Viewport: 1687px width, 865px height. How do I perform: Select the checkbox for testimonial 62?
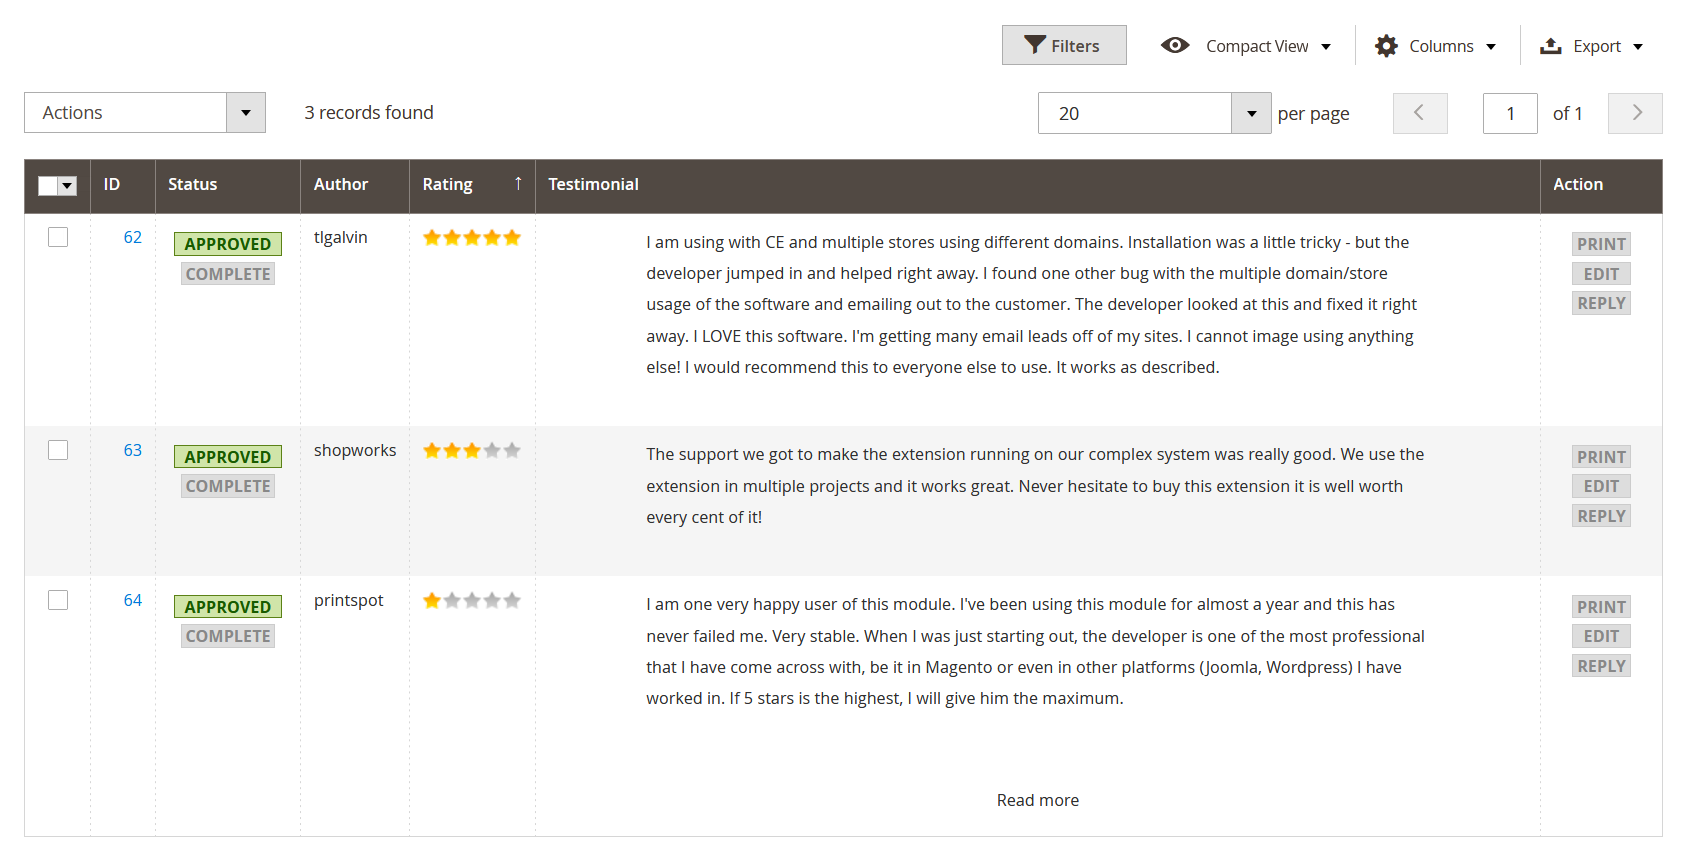pyautogui.click(x=58, y=237)
